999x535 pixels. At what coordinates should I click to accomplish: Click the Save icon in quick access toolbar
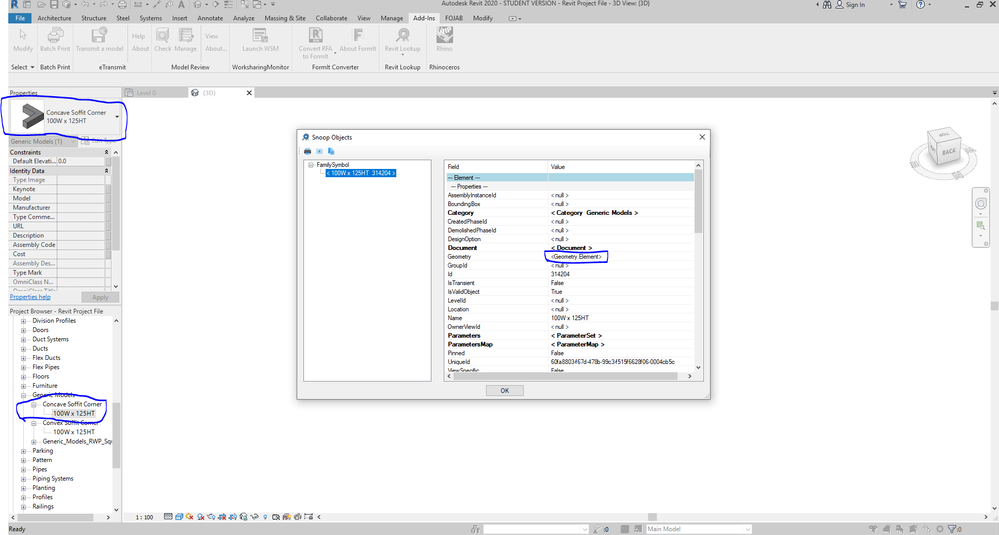click(x=54, y=4)
